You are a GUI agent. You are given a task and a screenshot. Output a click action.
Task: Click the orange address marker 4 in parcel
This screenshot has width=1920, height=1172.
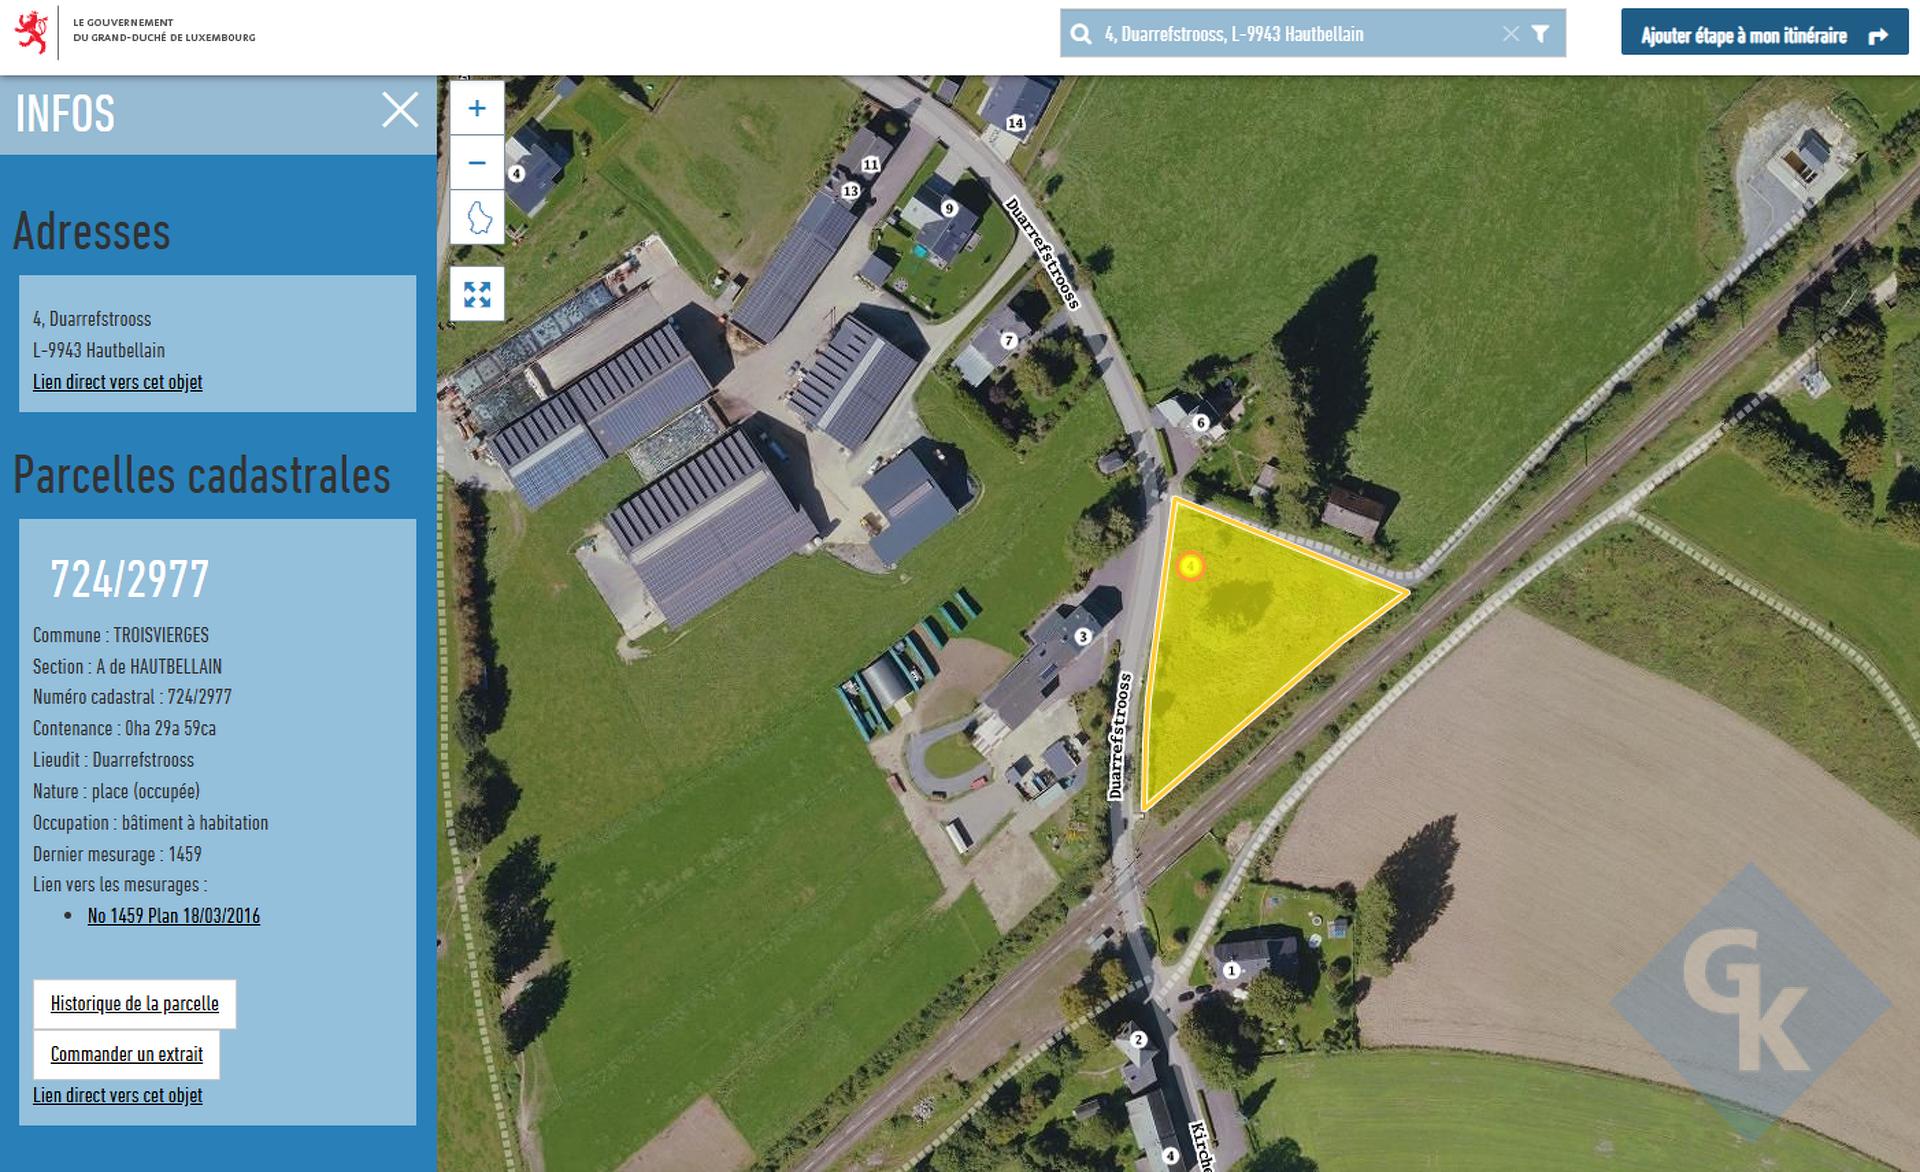tap(1190, 567)
